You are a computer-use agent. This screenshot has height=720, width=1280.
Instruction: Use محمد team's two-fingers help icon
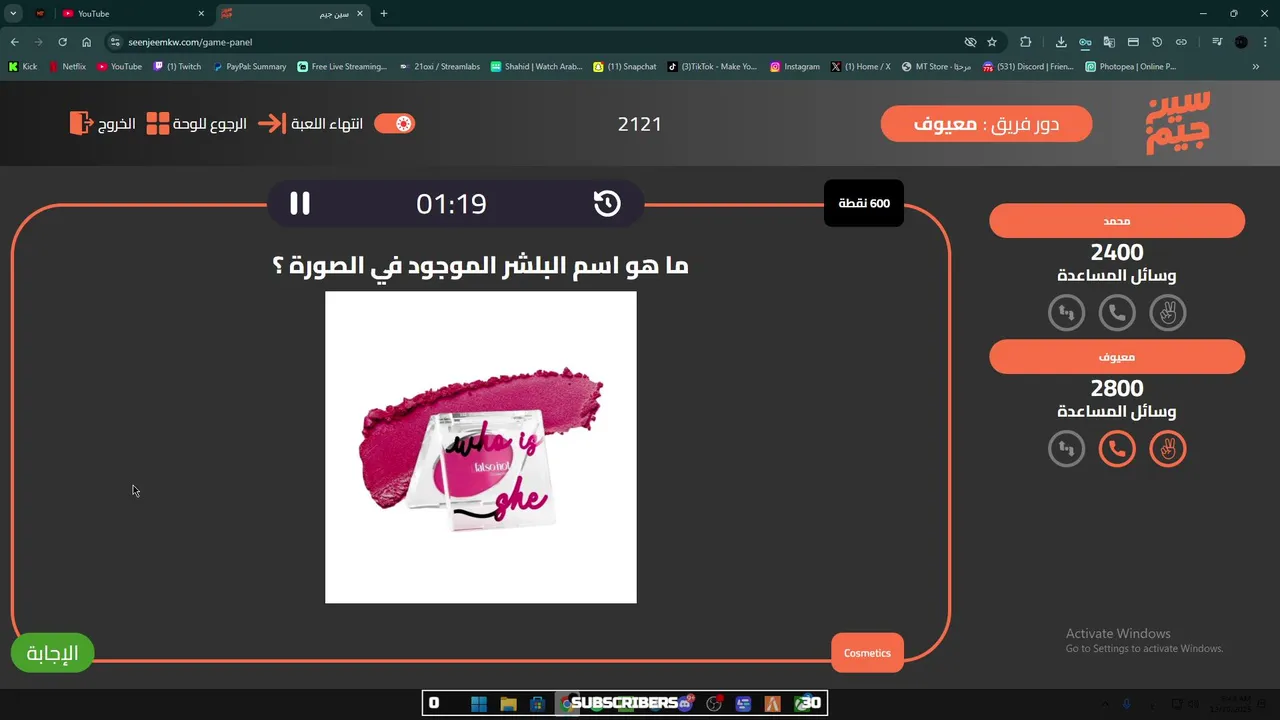tap(1167, 313)
